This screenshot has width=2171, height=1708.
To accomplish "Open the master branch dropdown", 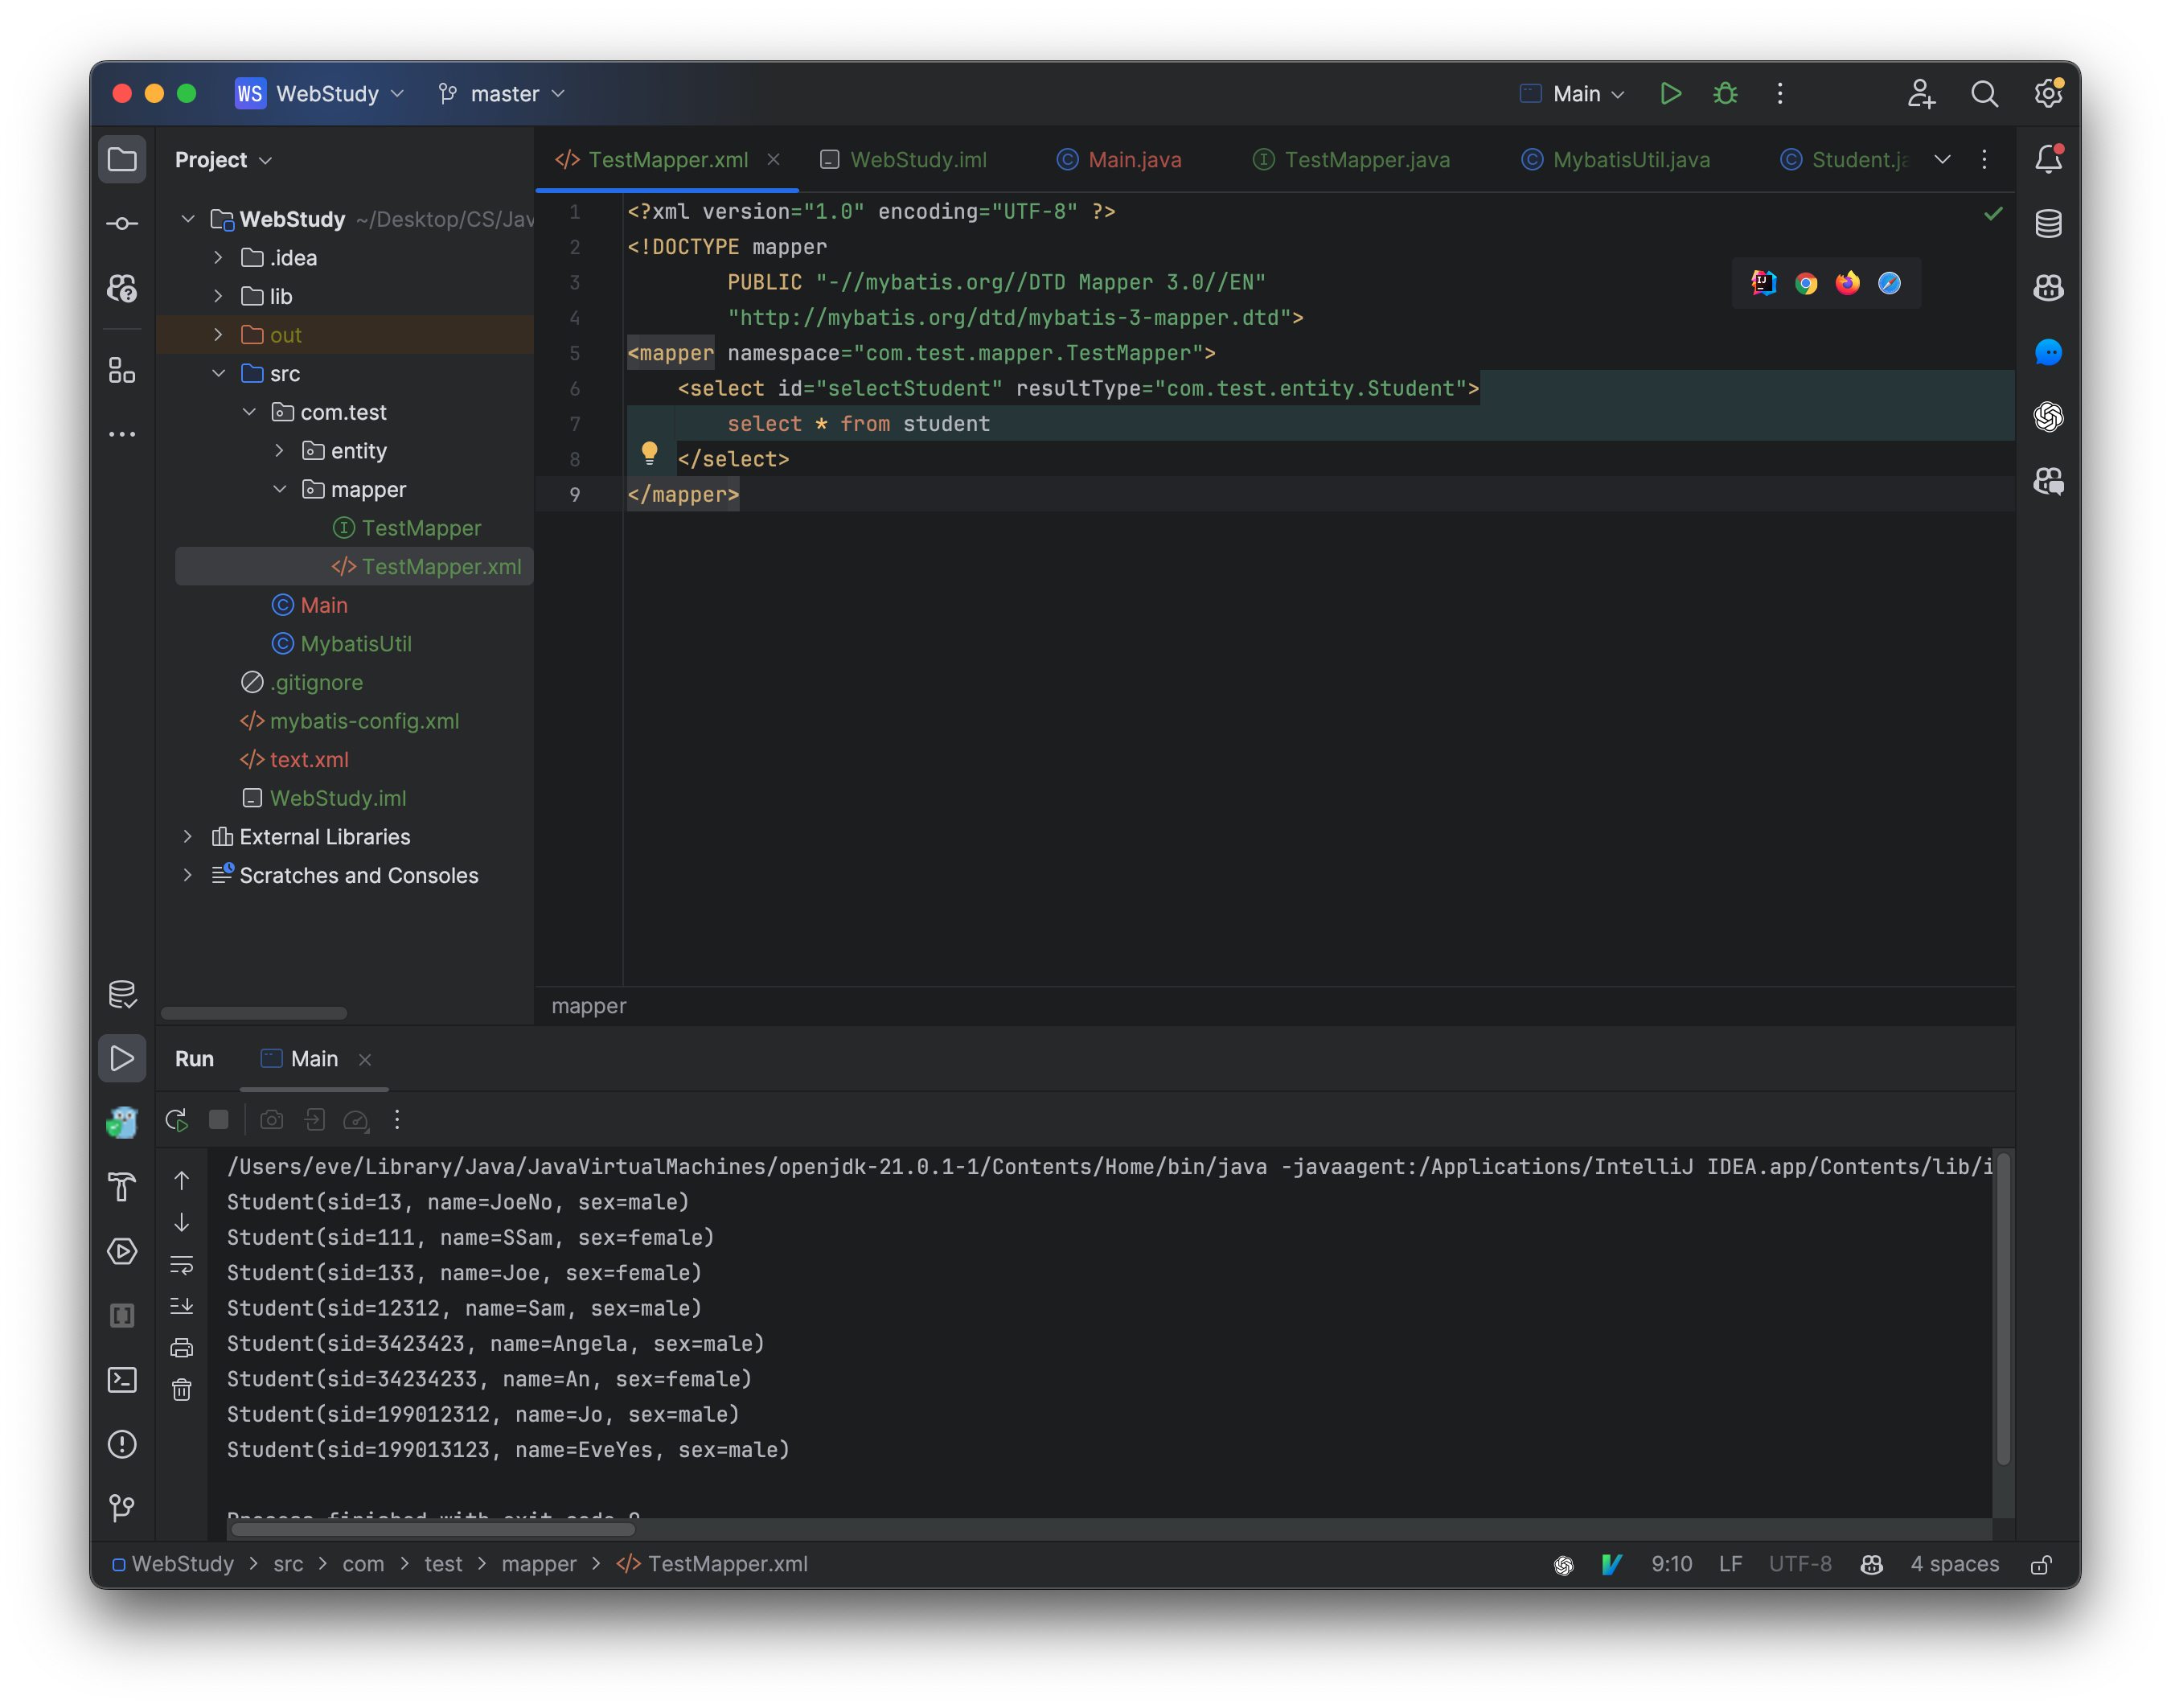I will click(502, 93).
